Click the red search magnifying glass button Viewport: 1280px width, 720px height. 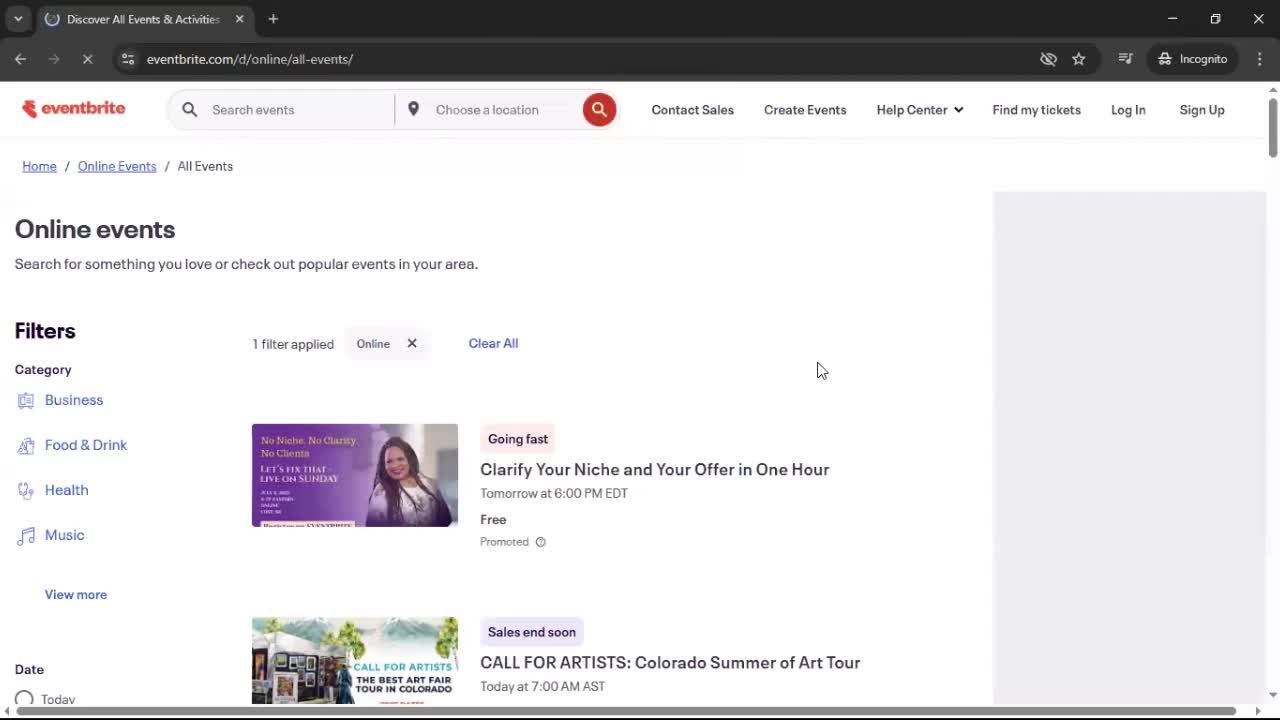(599, 109)
